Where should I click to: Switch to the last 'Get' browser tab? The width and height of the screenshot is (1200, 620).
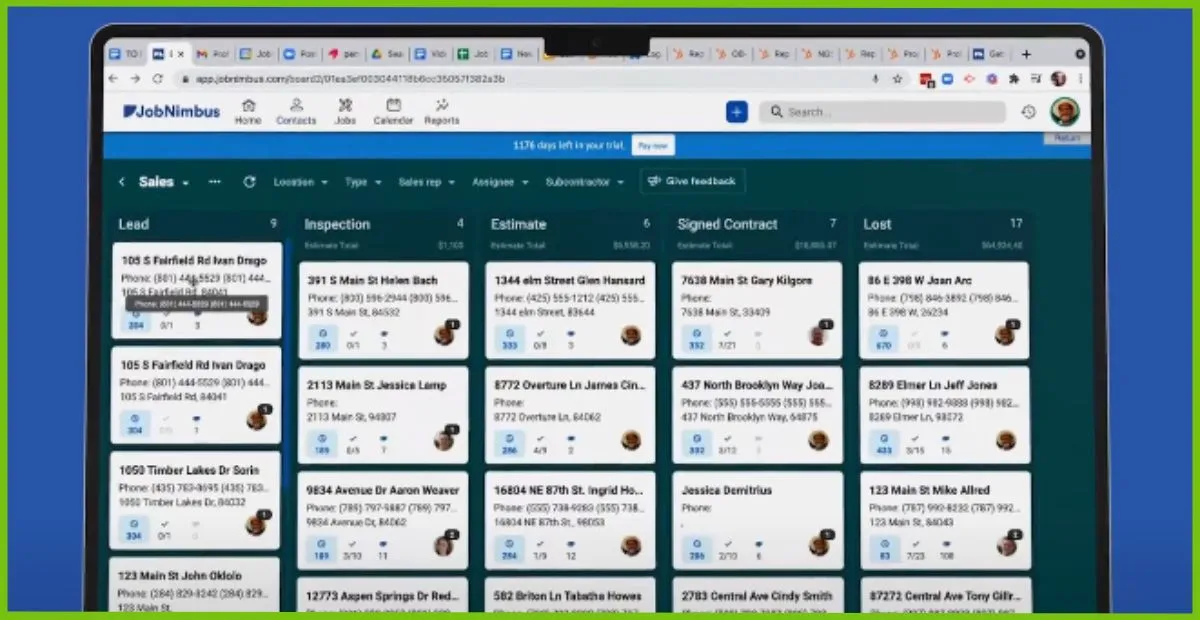tap(990, 53)
